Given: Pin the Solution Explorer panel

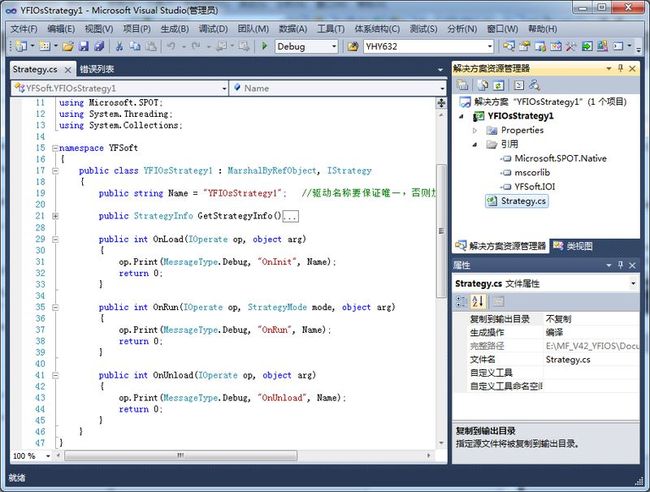Looking at the screenshot, I should (x=620, y=68).
